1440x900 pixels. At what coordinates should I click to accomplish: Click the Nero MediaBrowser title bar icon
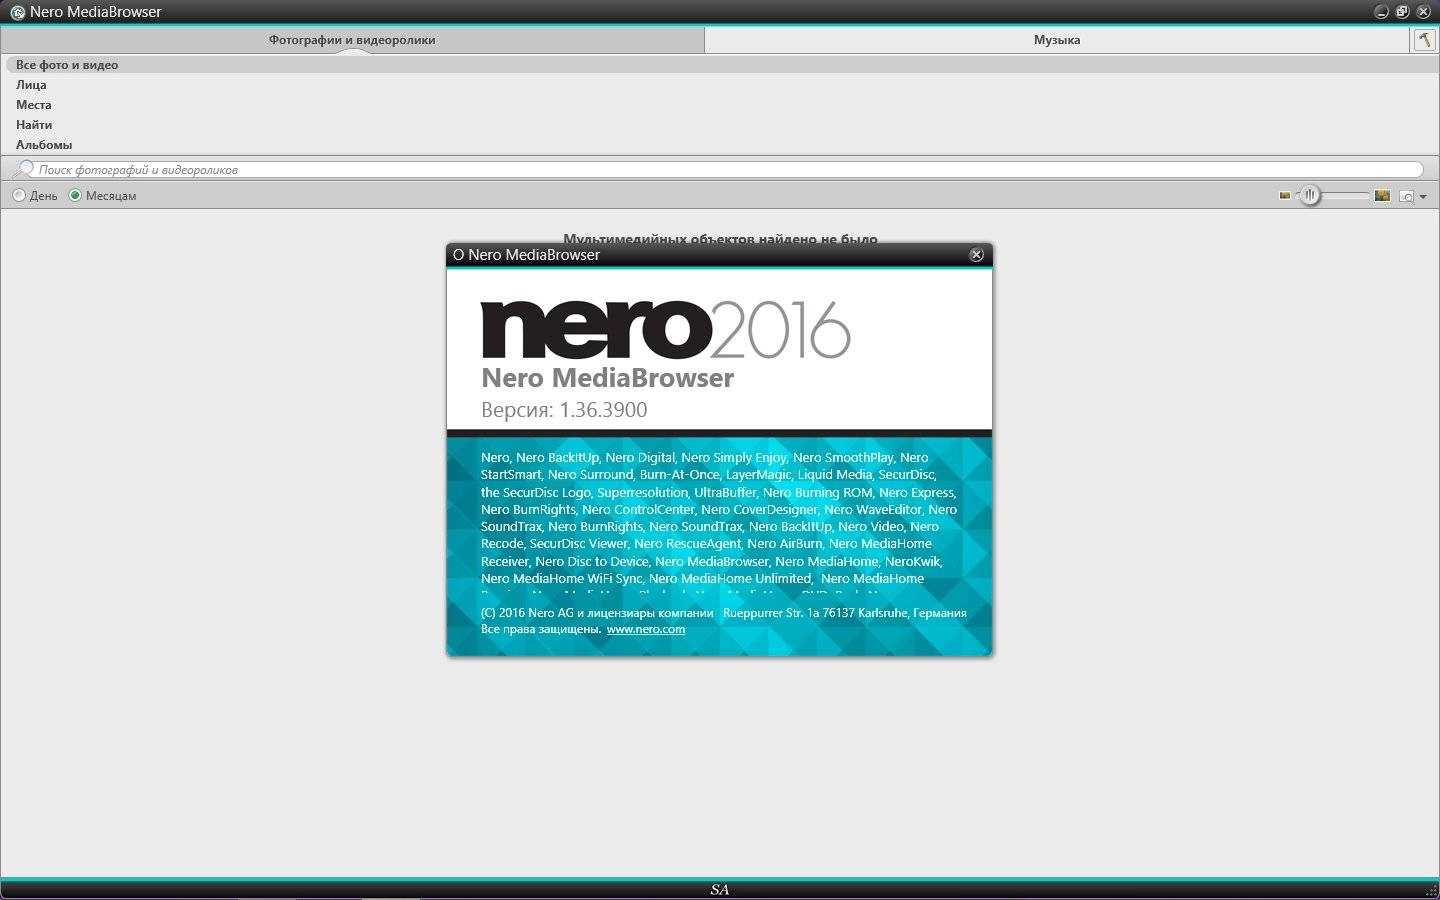click(x=17, y=12)
